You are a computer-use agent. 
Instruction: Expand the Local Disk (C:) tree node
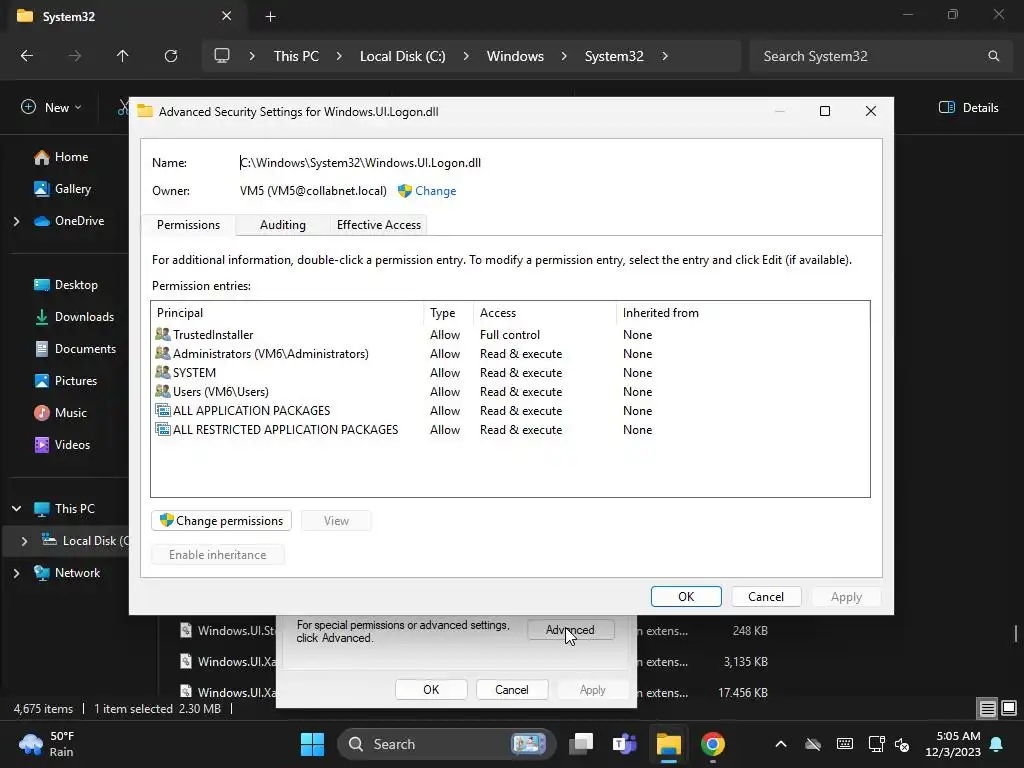point(24,541)
